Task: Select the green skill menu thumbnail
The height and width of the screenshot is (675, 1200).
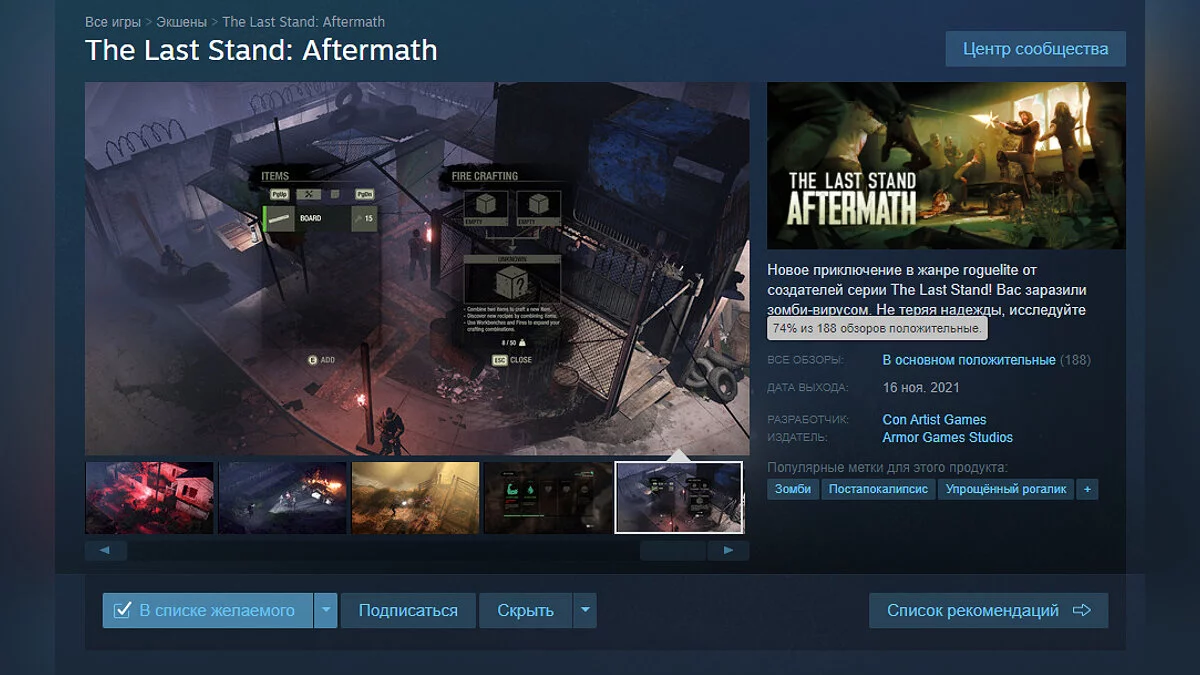Action: 548,497
